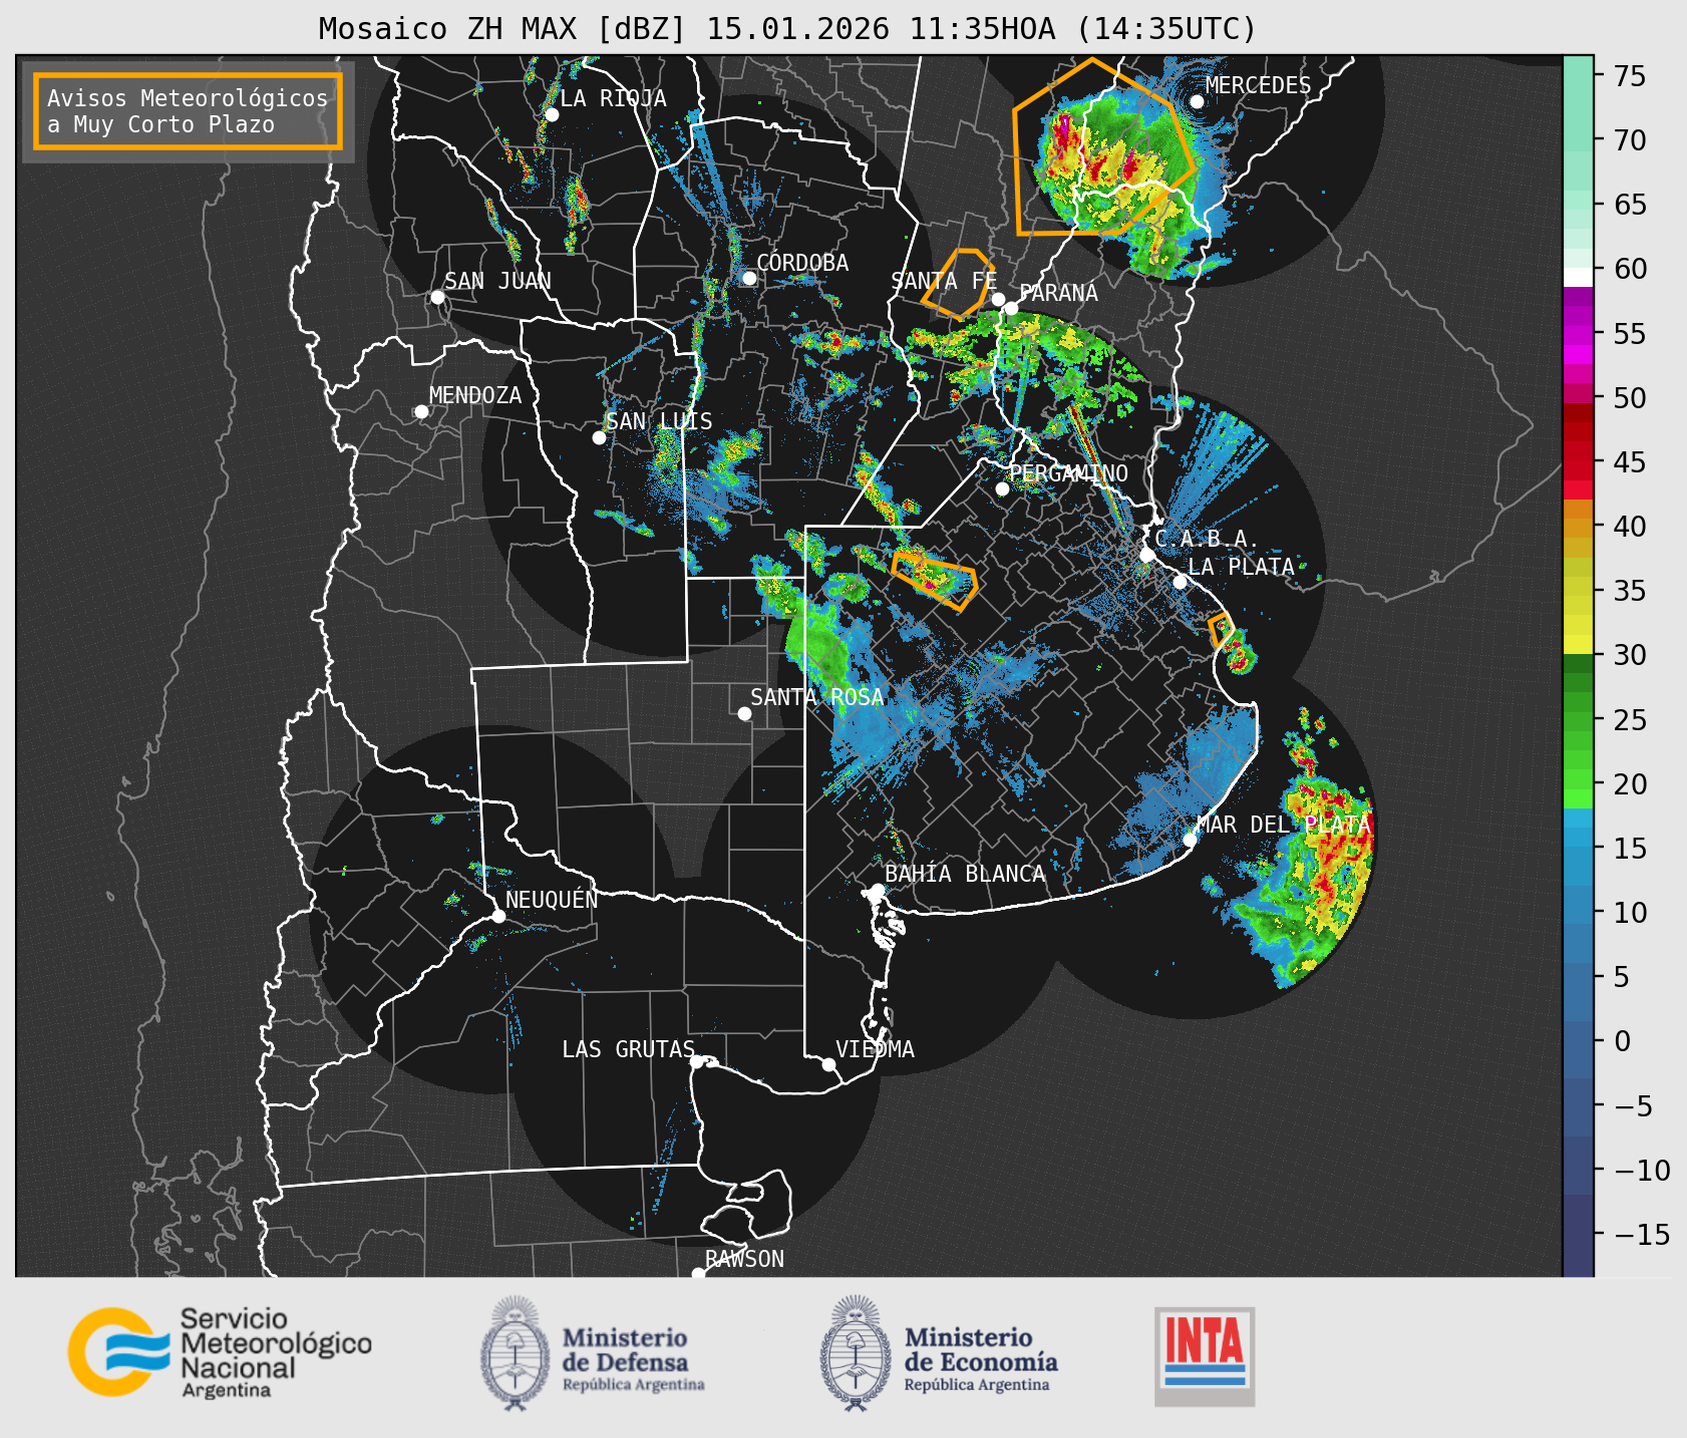Select the Mar del Plata marker dot
The image size is (1687, 1438).
coord(1189,839)
